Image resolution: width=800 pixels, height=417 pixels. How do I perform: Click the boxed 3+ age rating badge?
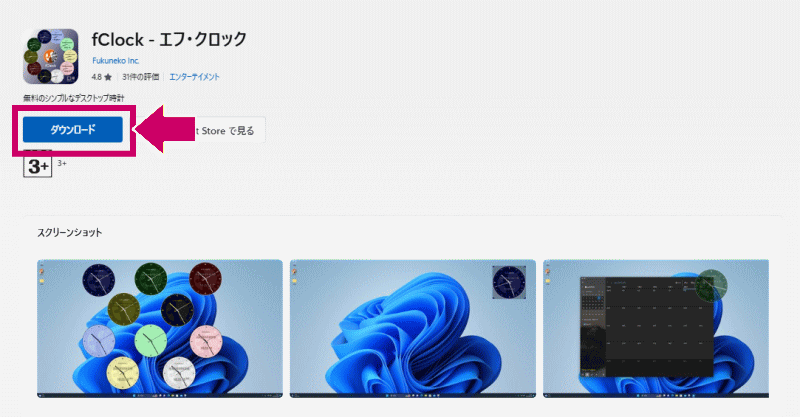click(38, 166)
